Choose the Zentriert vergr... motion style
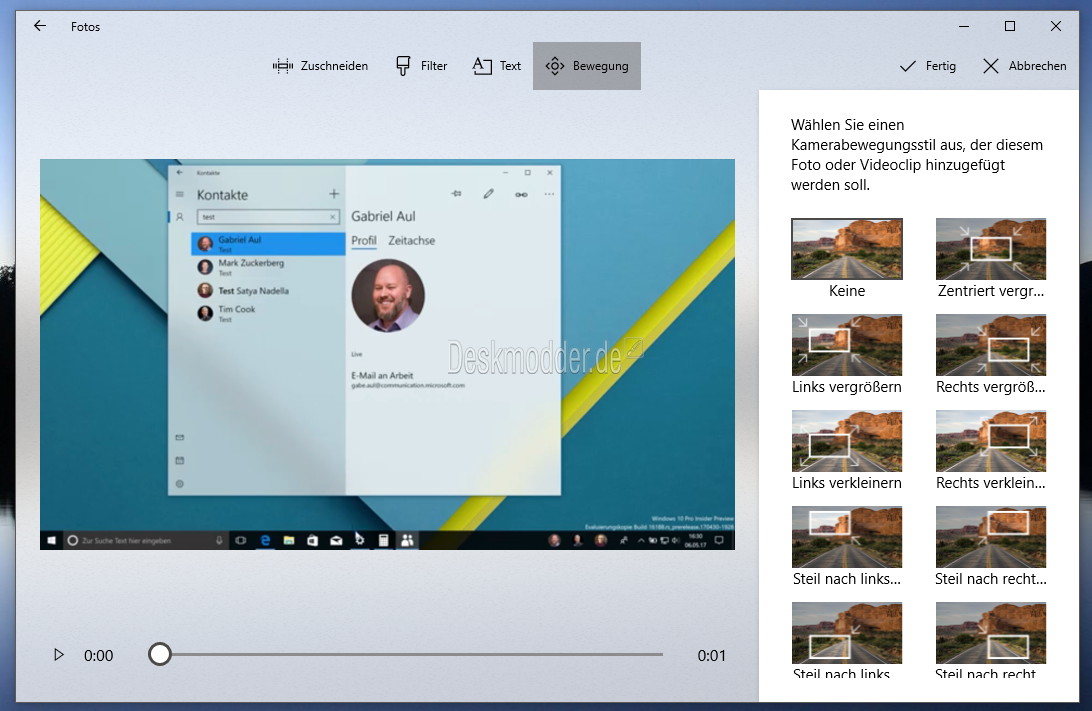This screenshot has height=711, width=1092. click(991, 259)
